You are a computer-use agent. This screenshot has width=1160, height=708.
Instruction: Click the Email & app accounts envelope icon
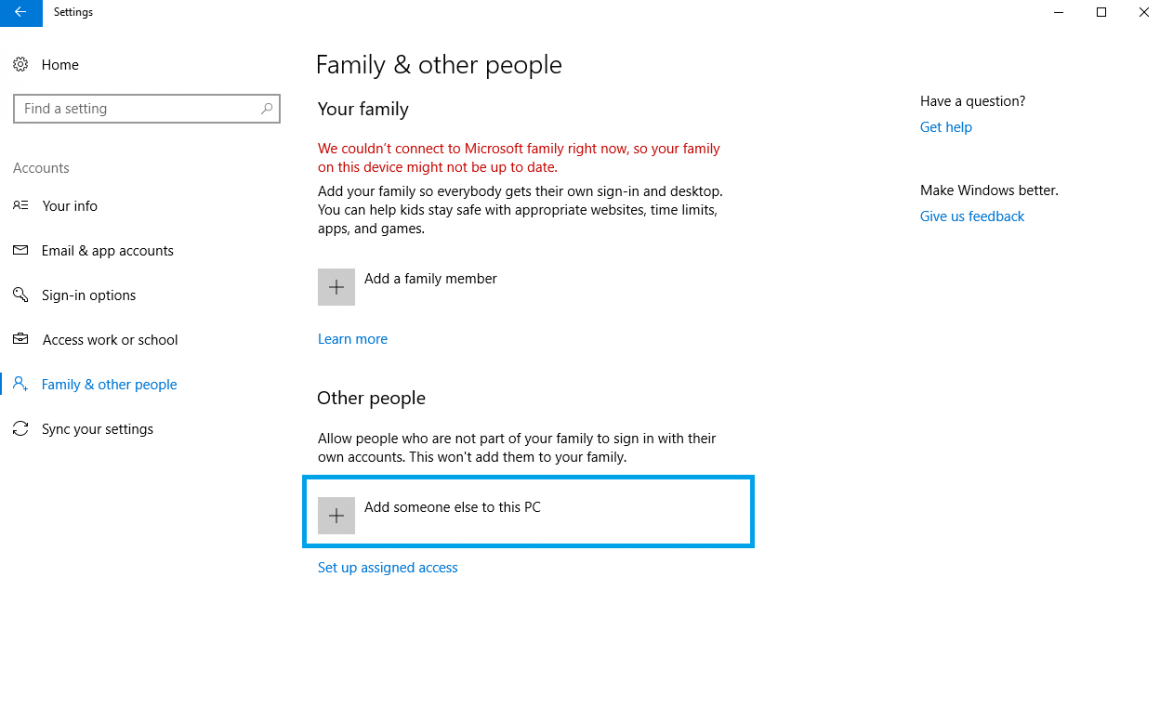pyautogui.click(x=21, y=250)
